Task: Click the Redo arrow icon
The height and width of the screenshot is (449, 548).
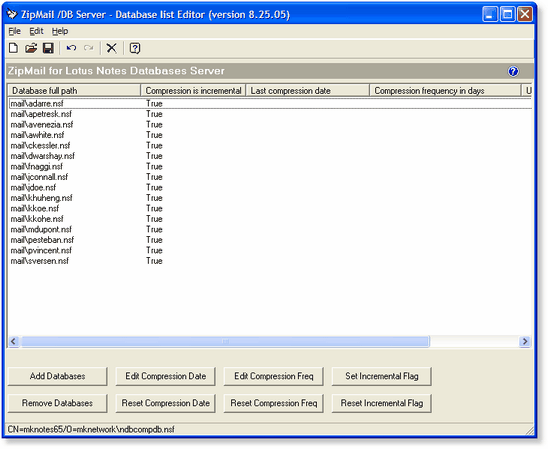Action: (89, 48)
